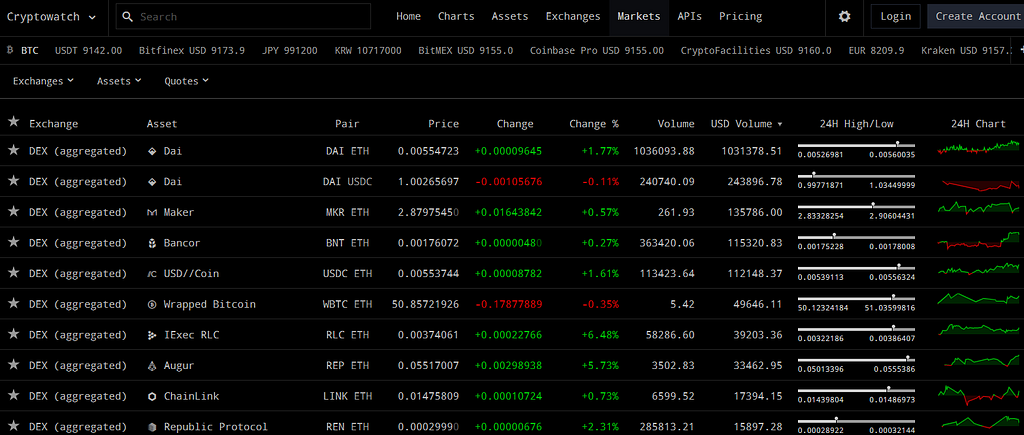Click the star icon in table header

point(13,122)
